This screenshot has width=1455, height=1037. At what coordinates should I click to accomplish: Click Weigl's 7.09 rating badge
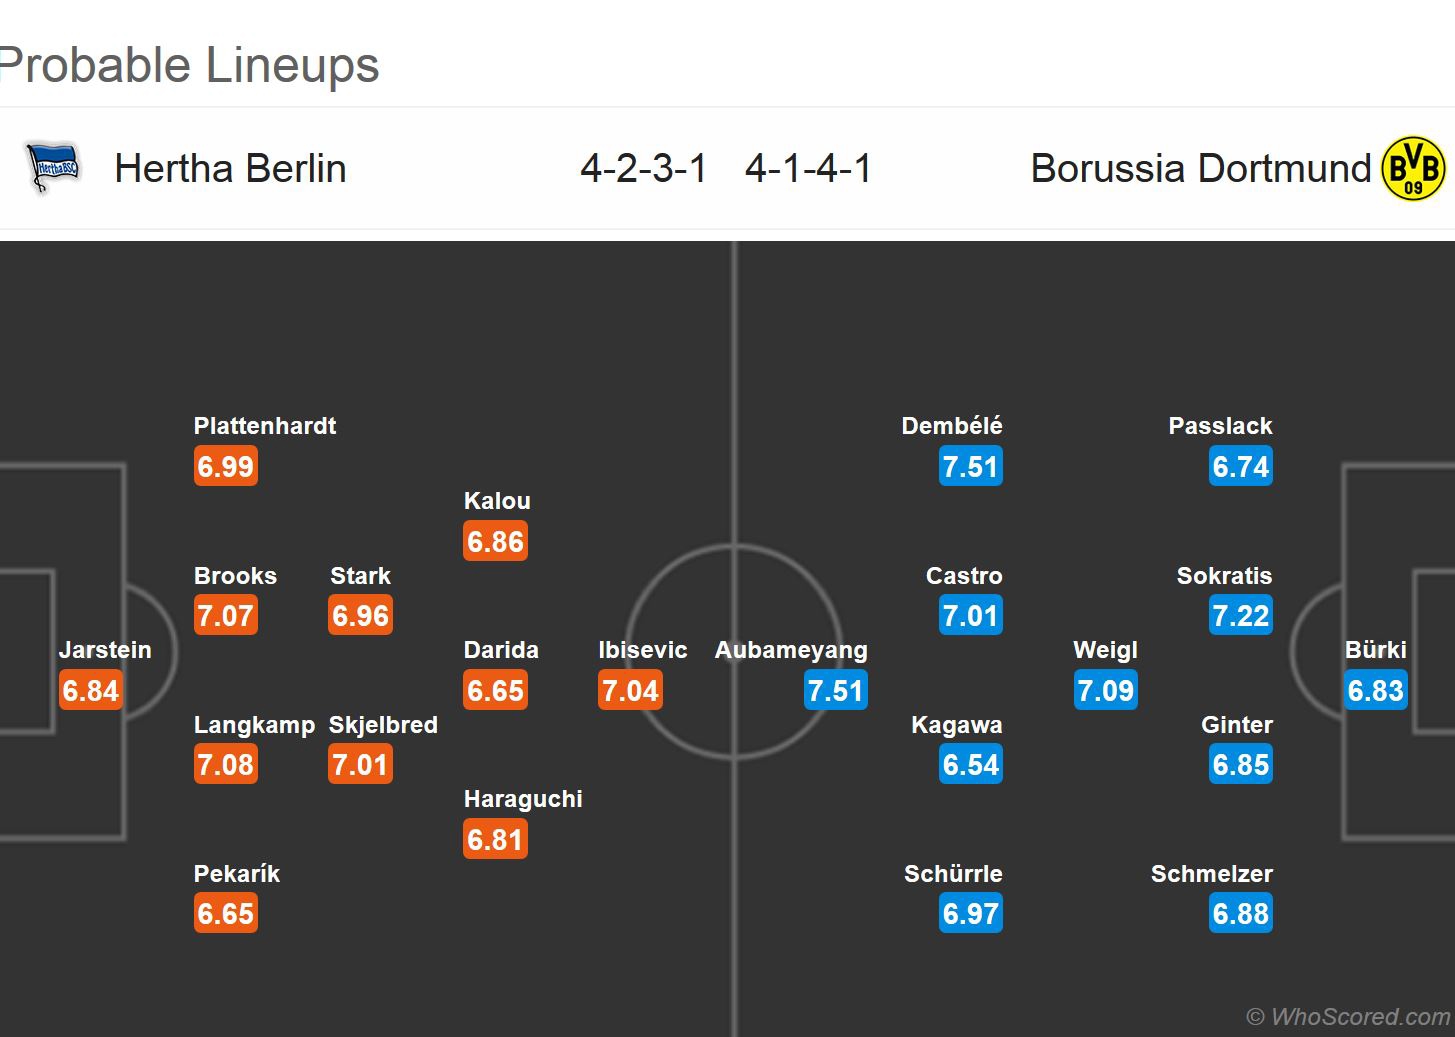coord(1105,691)
